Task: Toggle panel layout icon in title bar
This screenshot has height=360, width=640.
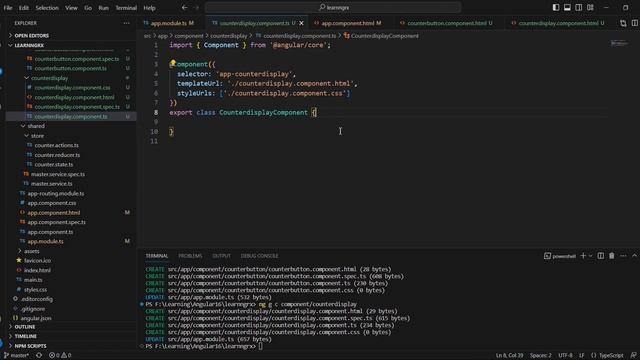Action: [567, 7]
